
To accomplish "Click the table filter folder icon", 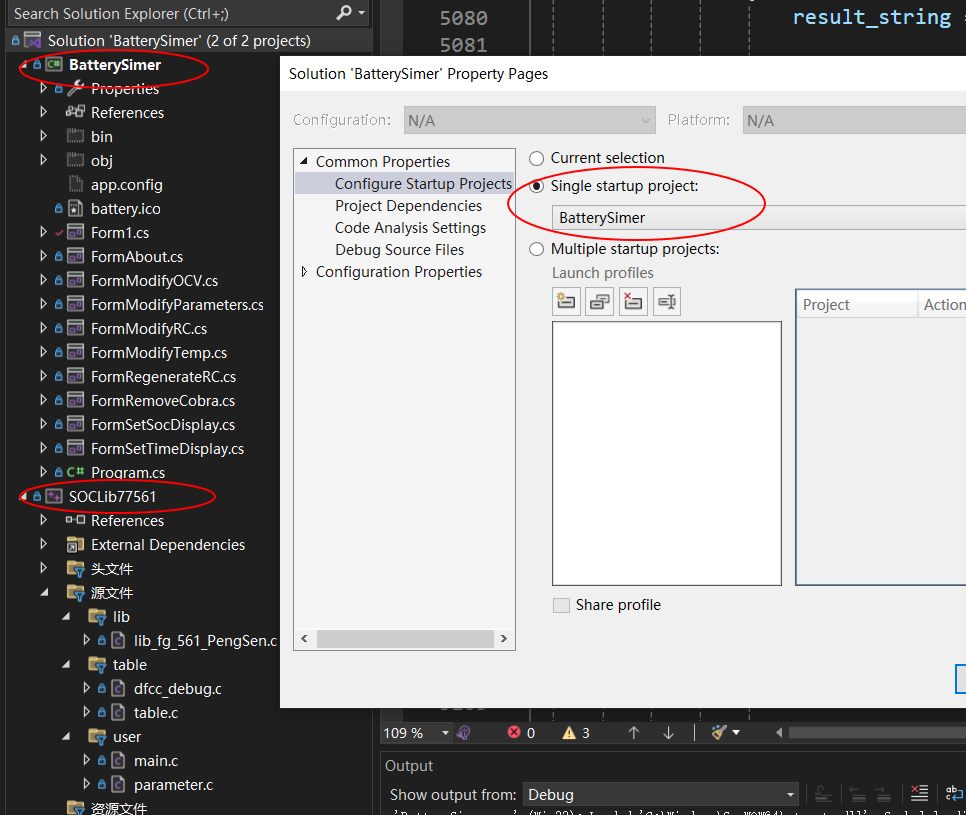I will tap(97, 665).
